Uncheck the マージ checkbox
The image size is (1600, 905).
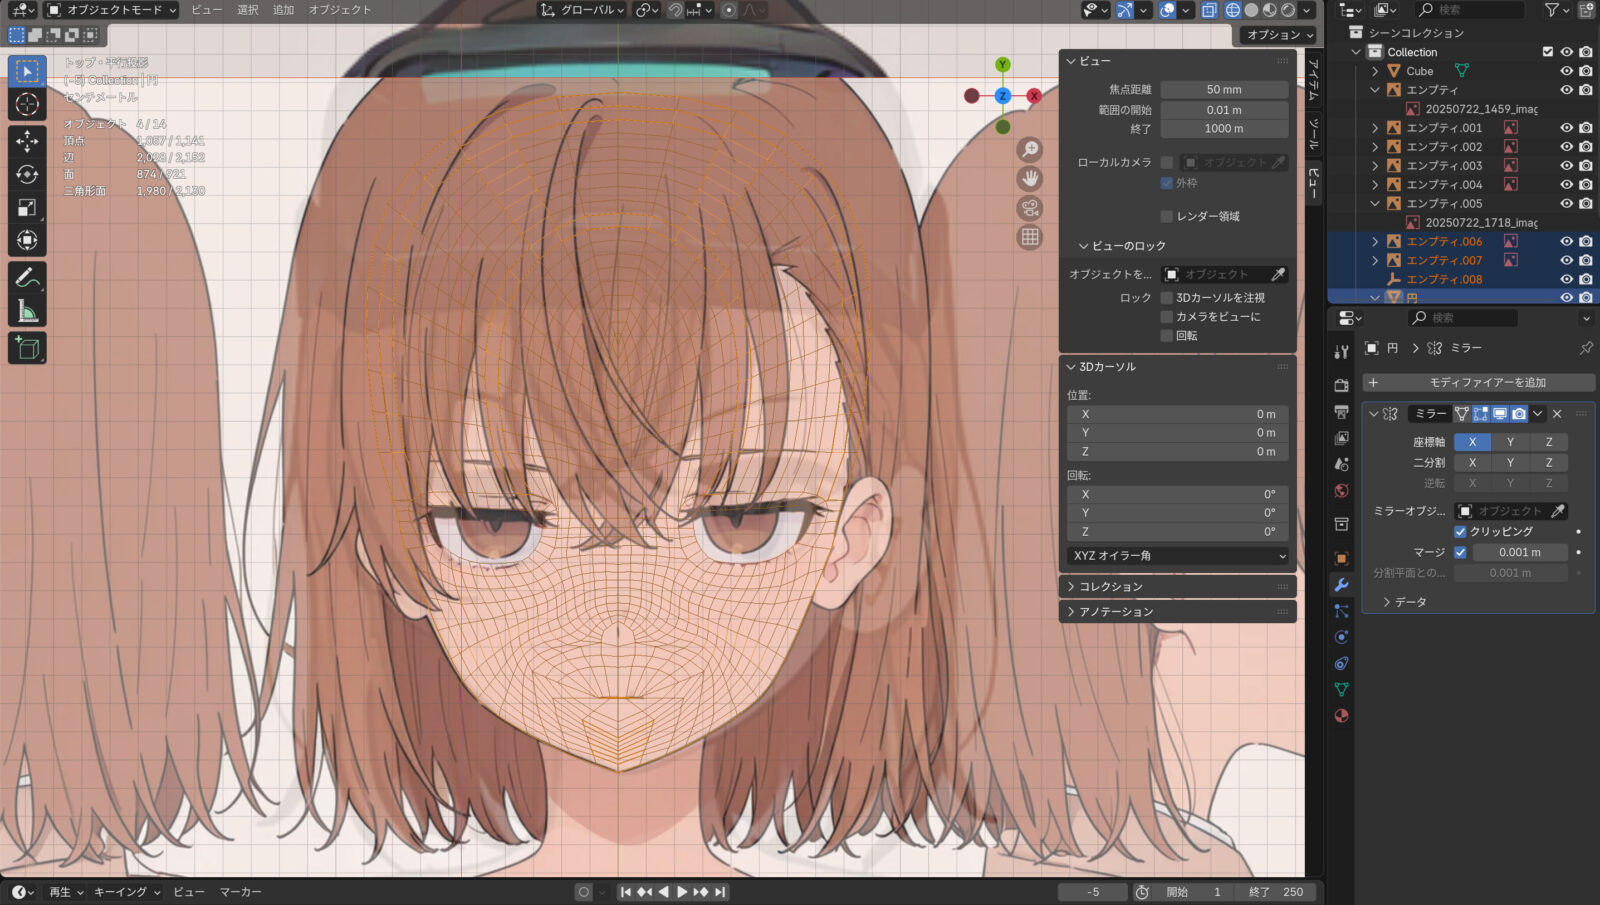pyautogui.click(x=1460, y=552)
